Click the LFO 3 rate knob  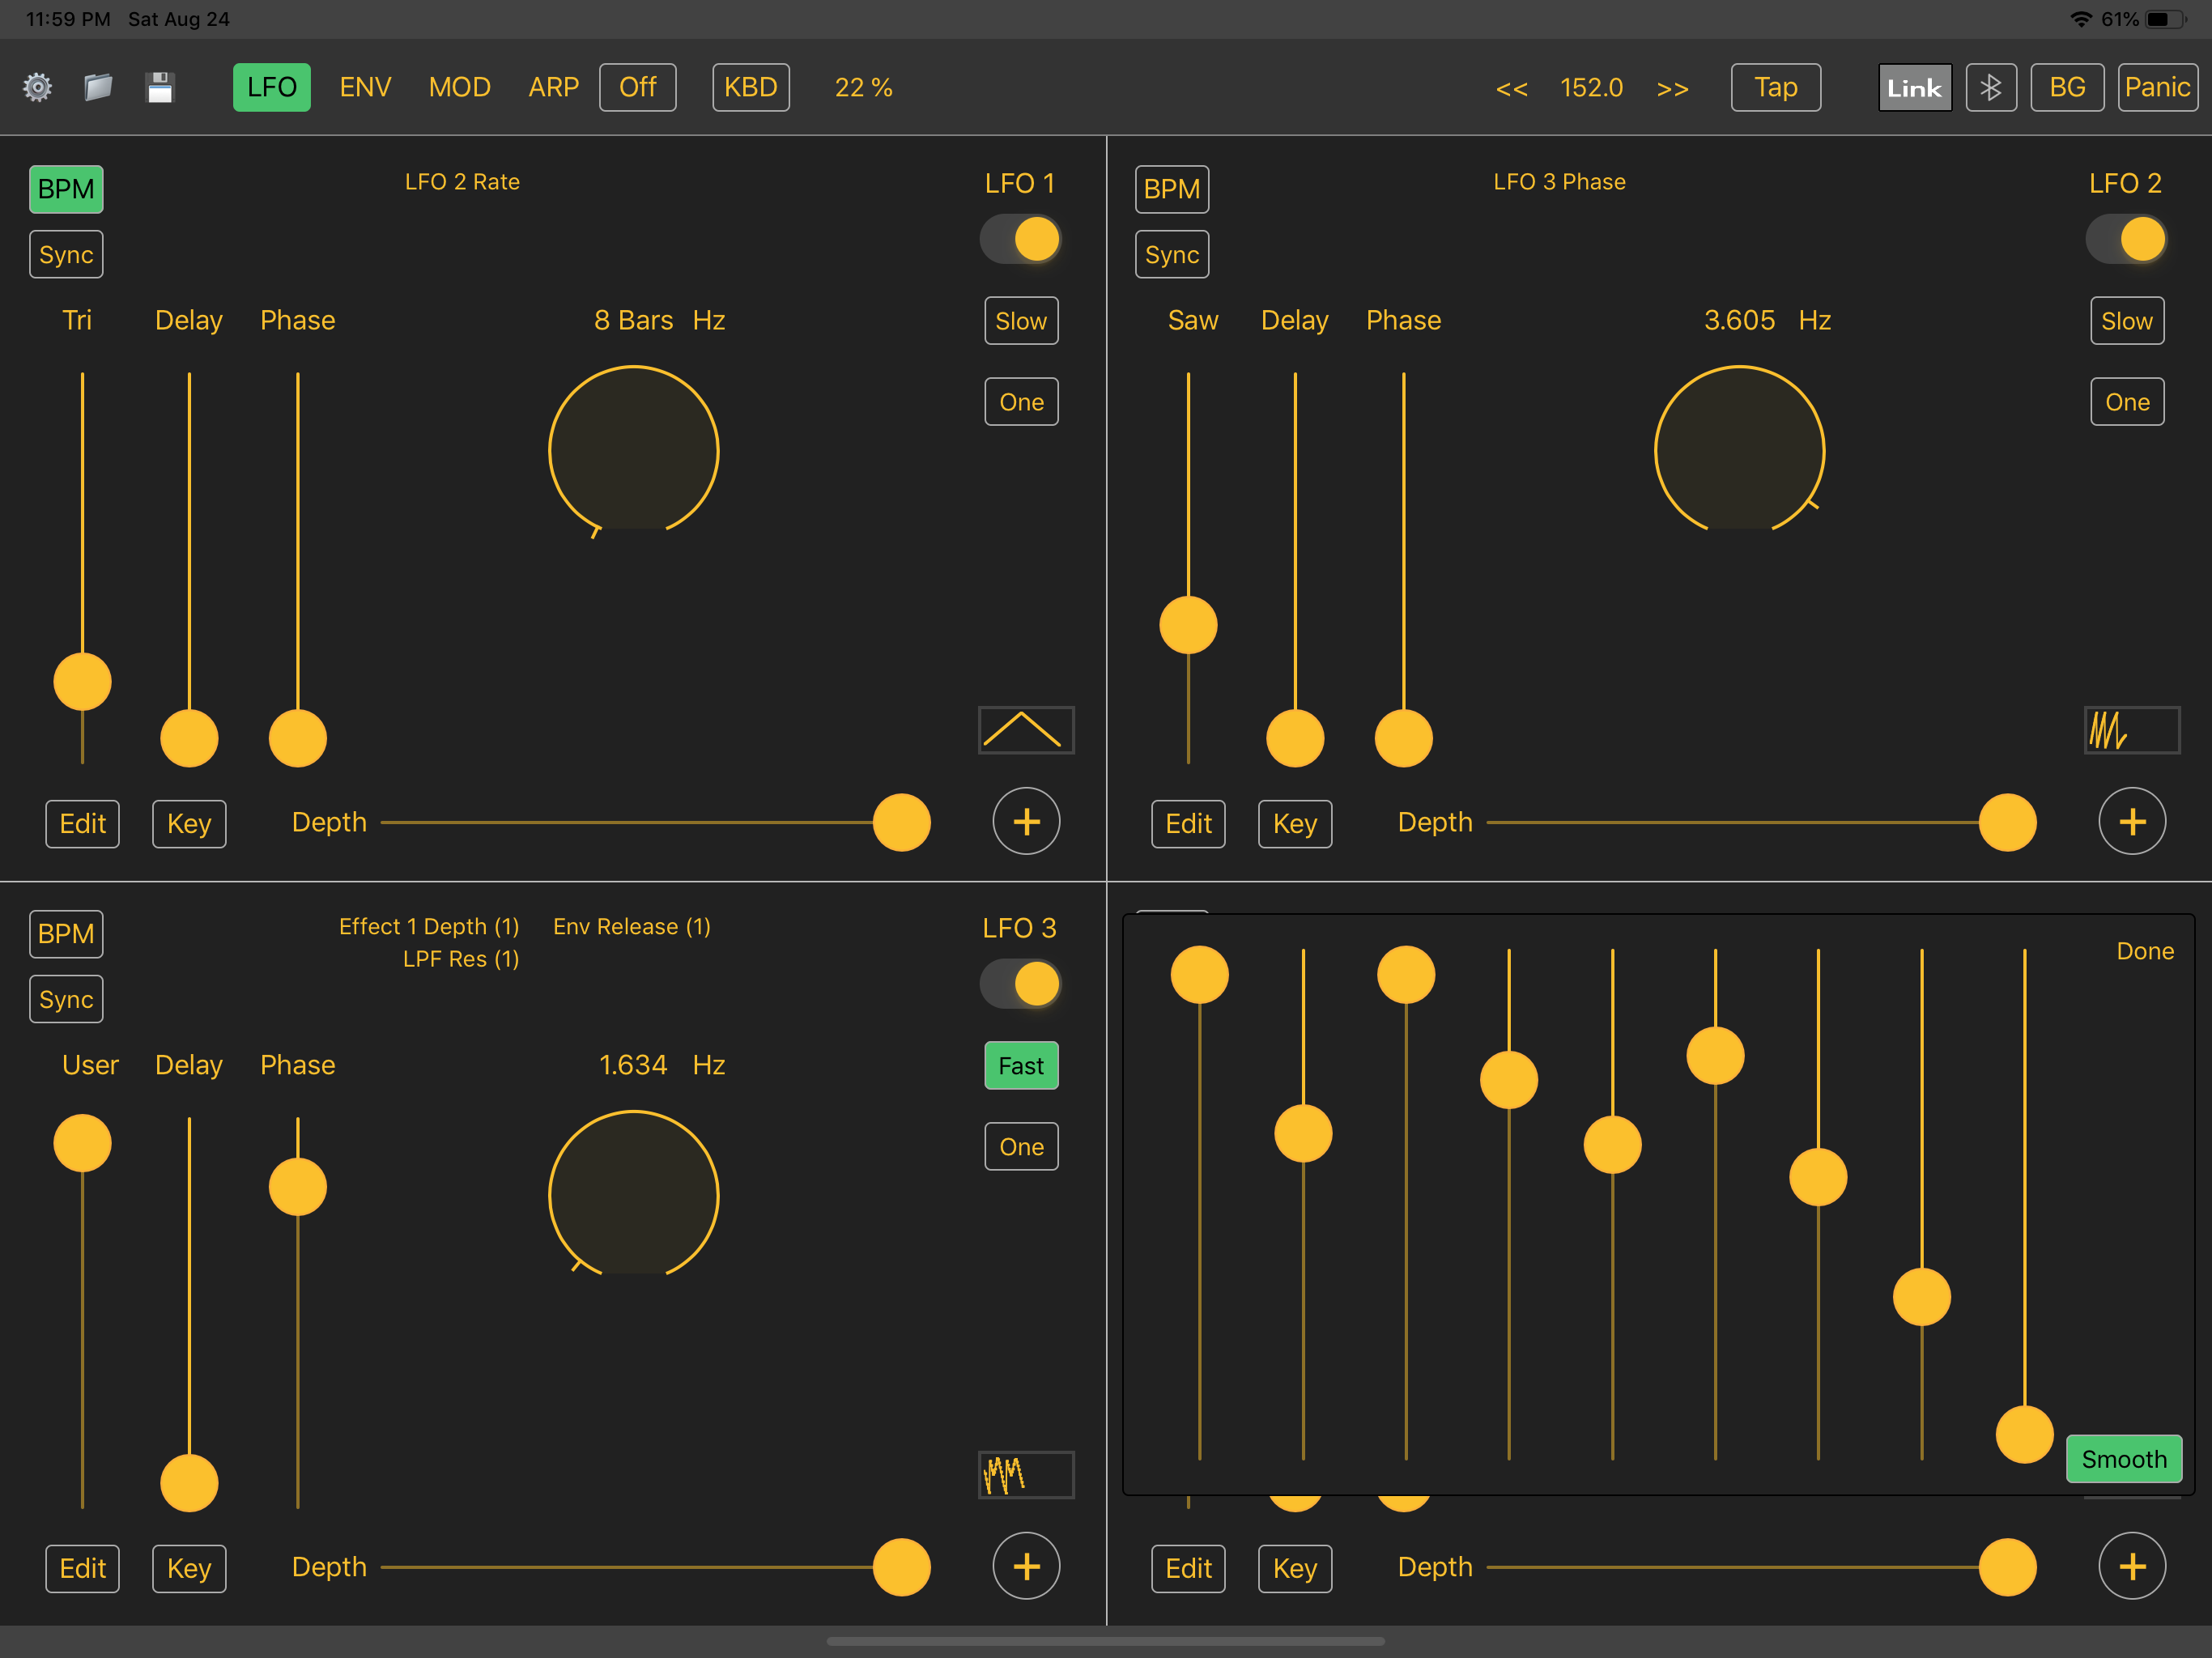(633, 1195)
